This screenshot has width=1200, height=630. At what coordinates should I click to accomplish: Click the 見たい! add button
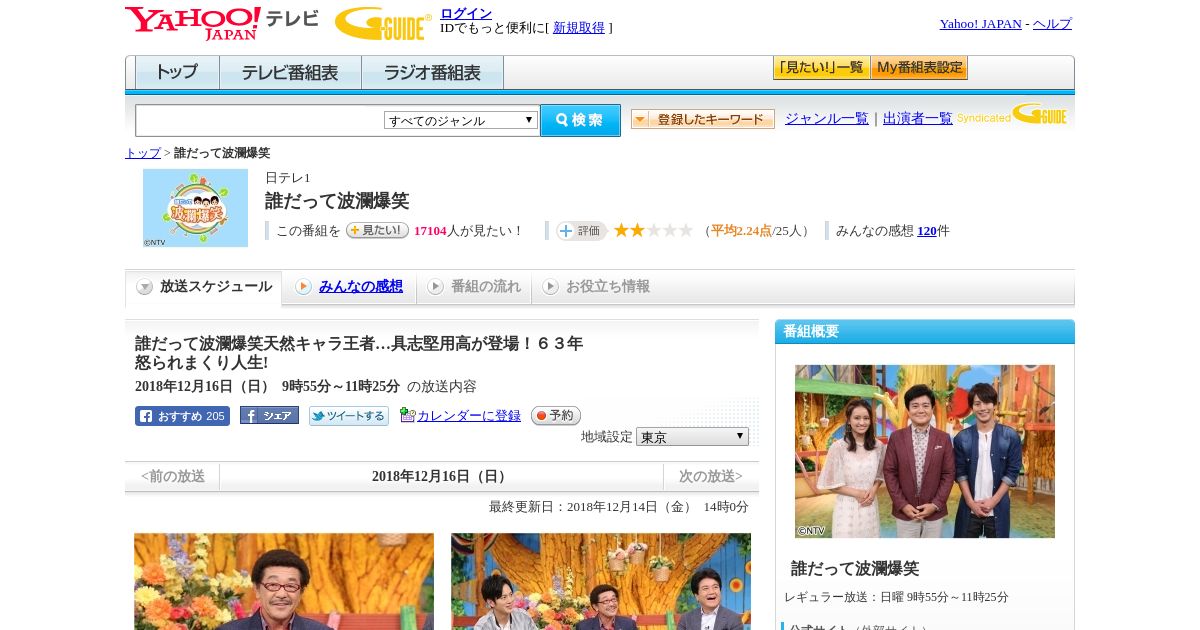(x=377, y=230)
